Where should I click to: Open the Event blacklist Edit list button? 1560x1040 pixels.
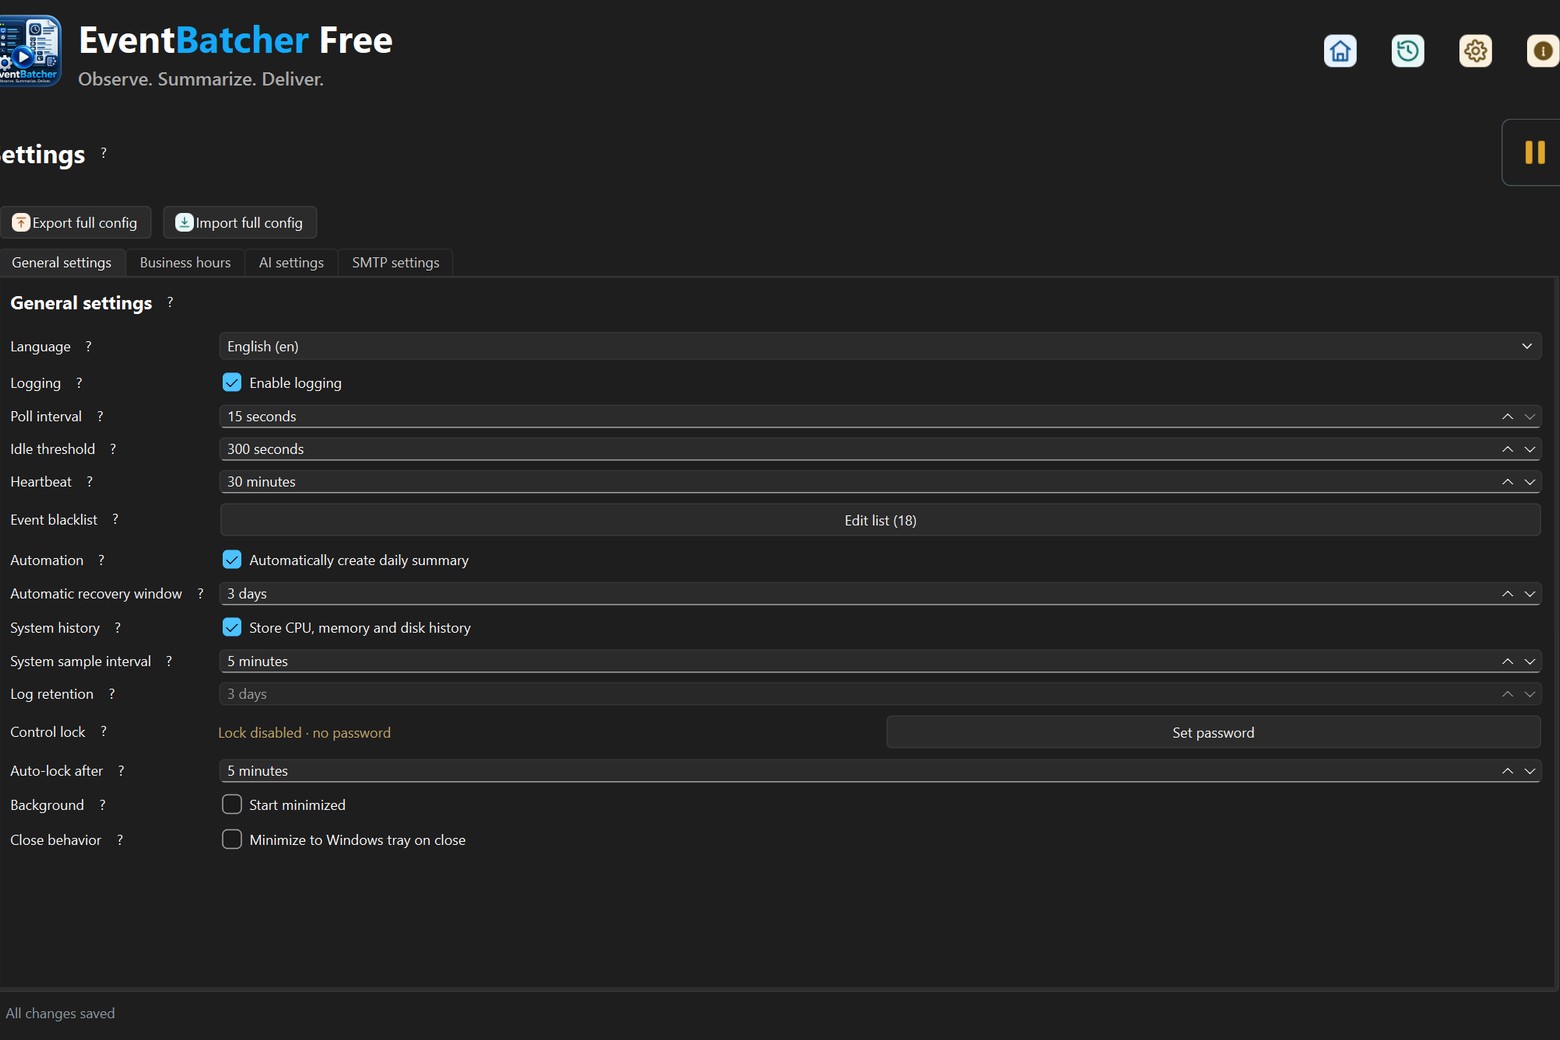880,520
